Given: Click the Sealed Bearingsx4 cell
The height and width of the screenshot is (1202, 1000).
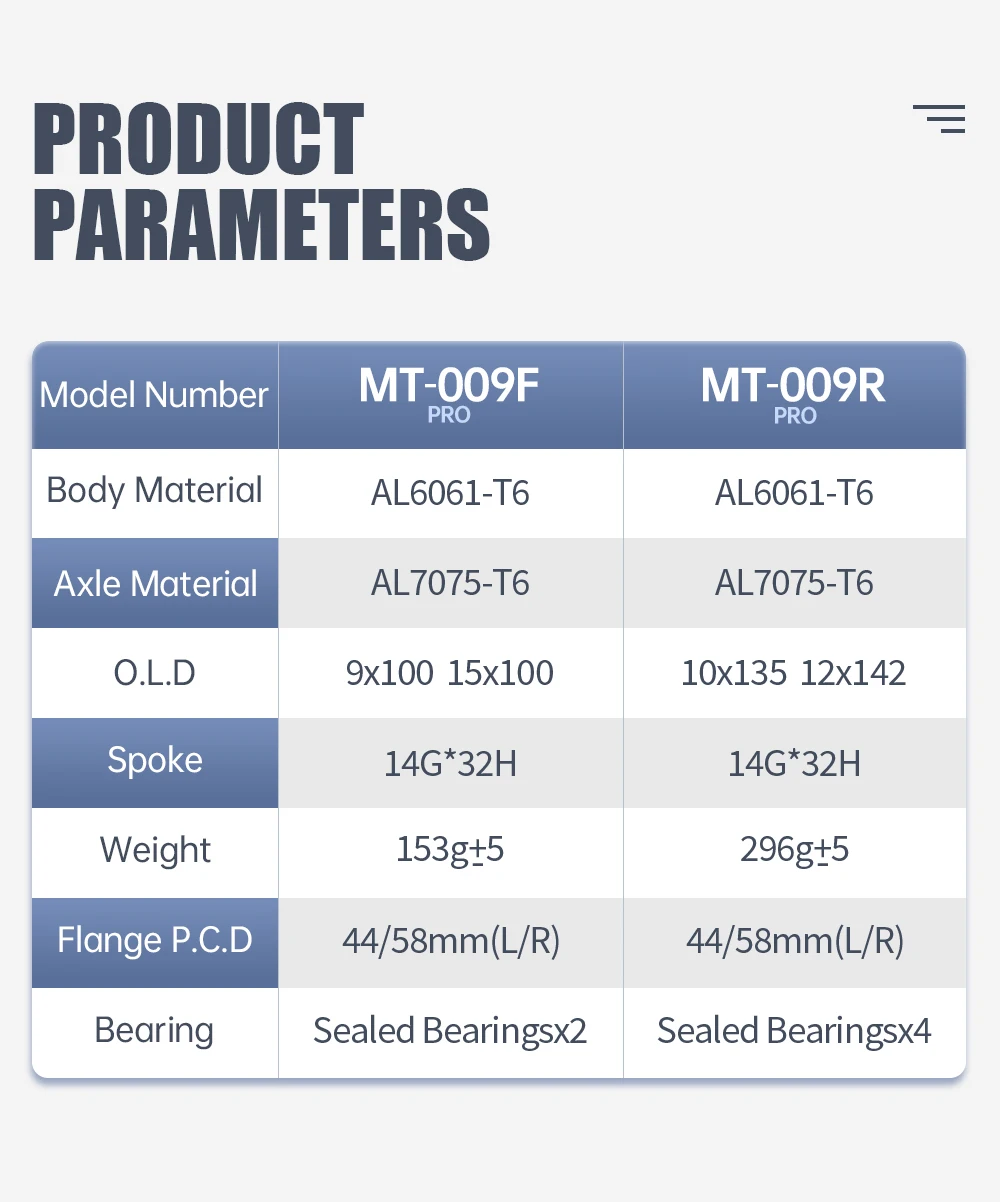Looking at the screenshot, I should pos(794,1031).
